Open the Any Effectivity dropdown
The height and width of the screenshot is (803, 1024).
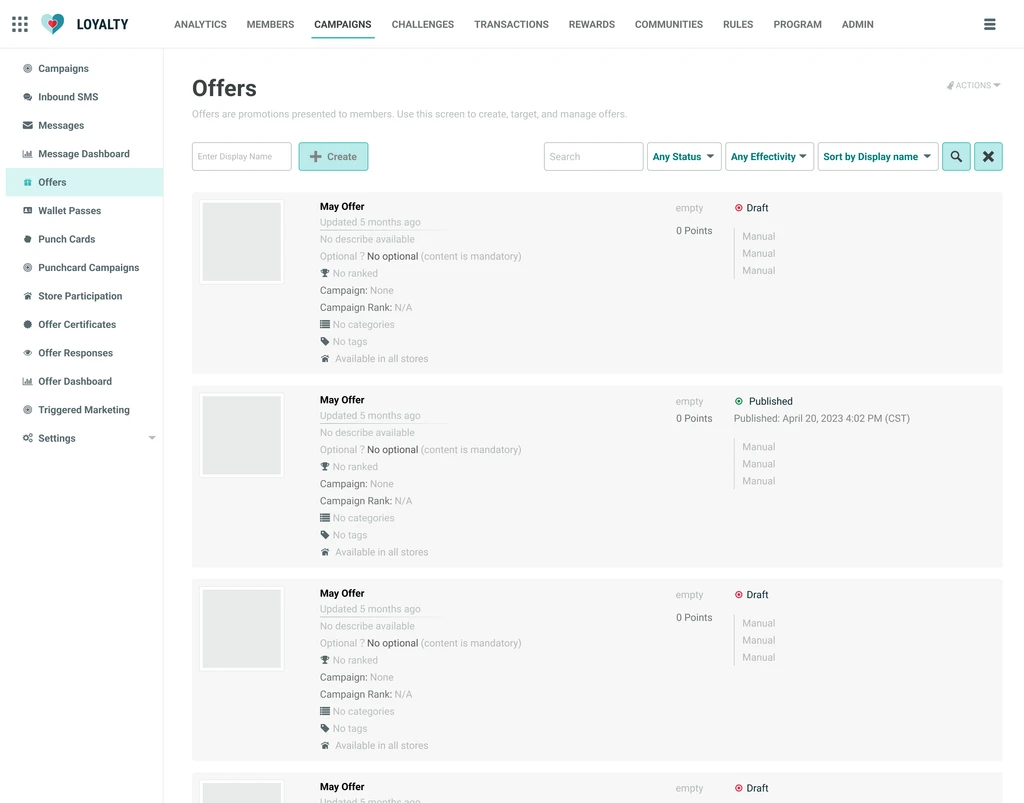click(x=769, y=157)
